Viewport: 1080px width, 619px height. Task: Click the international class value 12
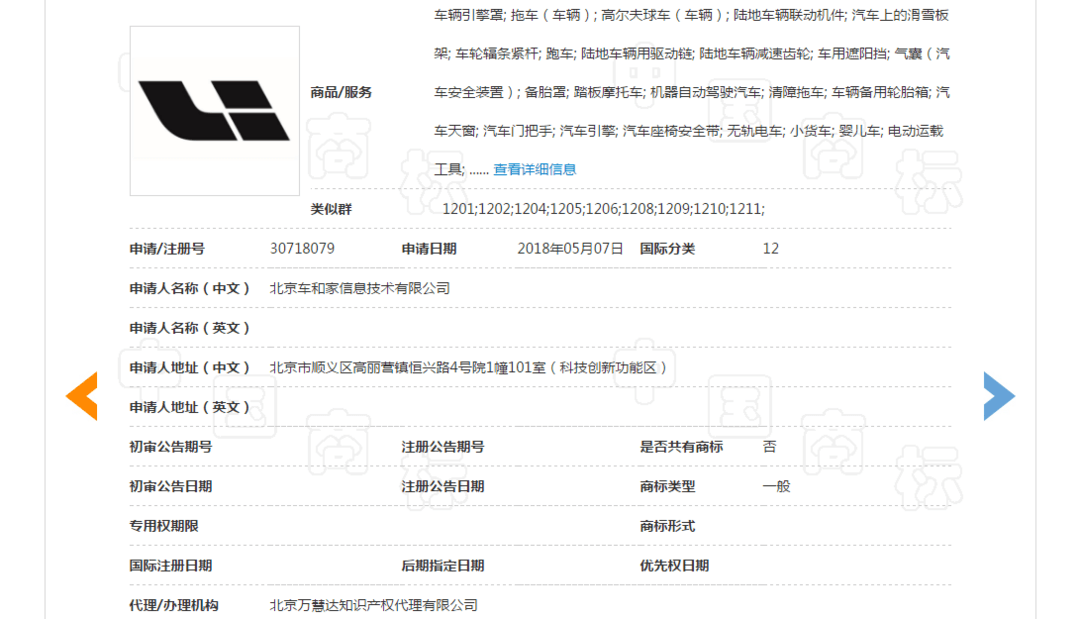pyautogui.click(x=771, y=249)
